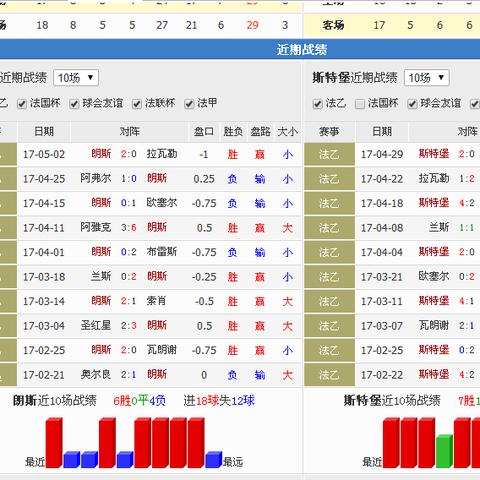Toggle 法联杯 checkbox for Lens
The width and height of the screenshot is (480, 480).
(137, 104)
